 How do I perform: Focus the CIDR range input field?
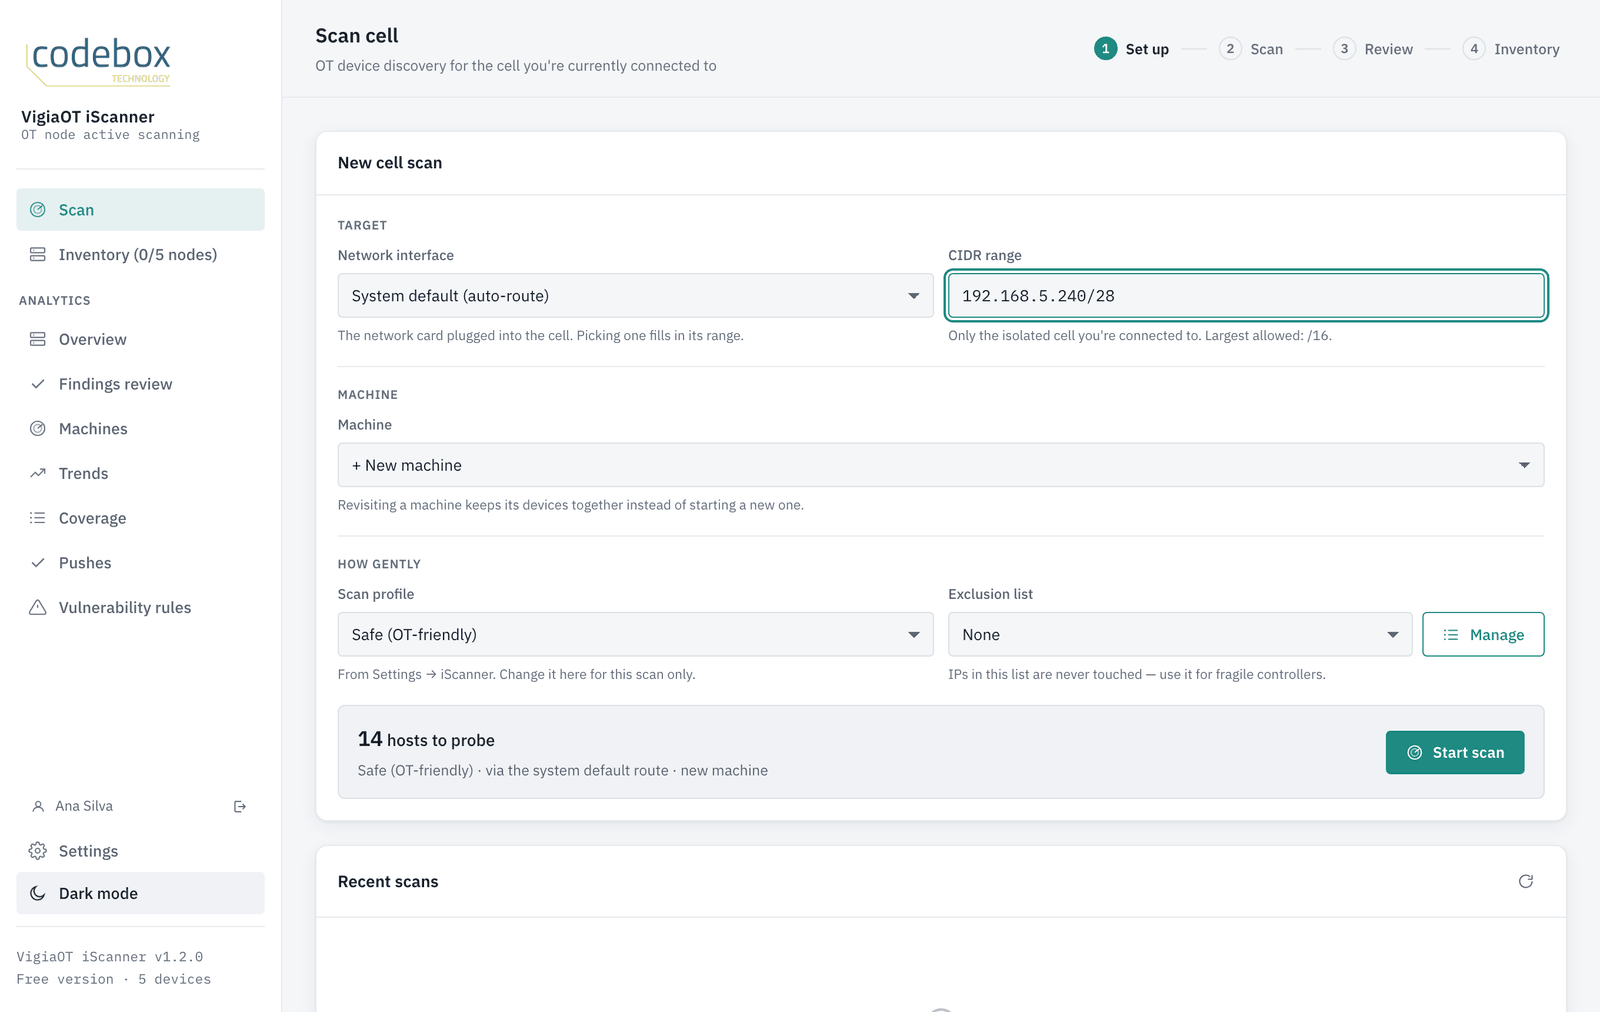pyautogui.click(x=1246, y=296)
